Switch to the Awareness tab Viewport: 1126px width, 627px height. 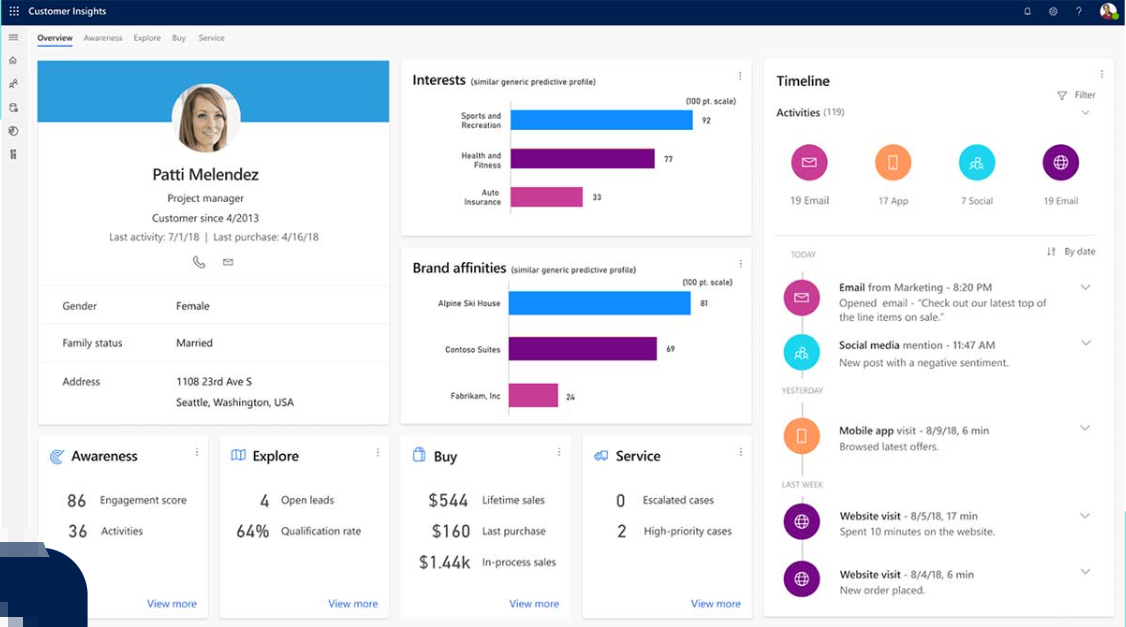click(103, 38)
